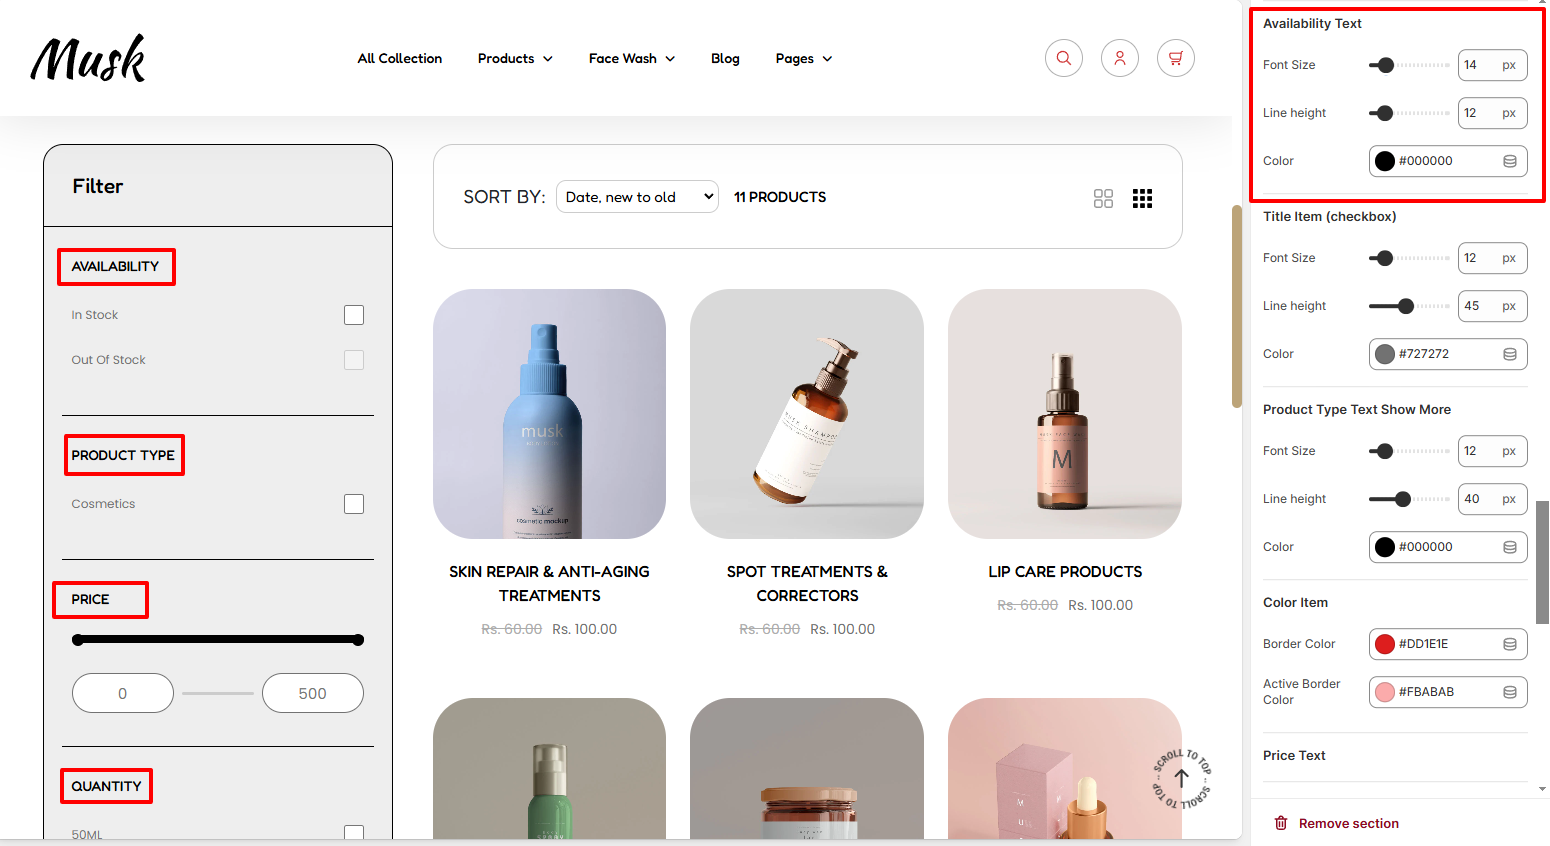
Task: Click the M-labeled spray bottle image
Action: pyautogui.click(x=1065, y=414)
